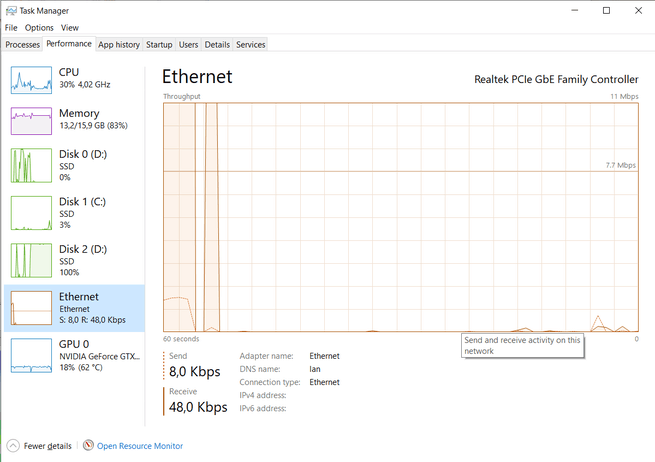Click the Fewer details chevron icon
Screen dimensions: 655x462
click(x=13, y=446)
